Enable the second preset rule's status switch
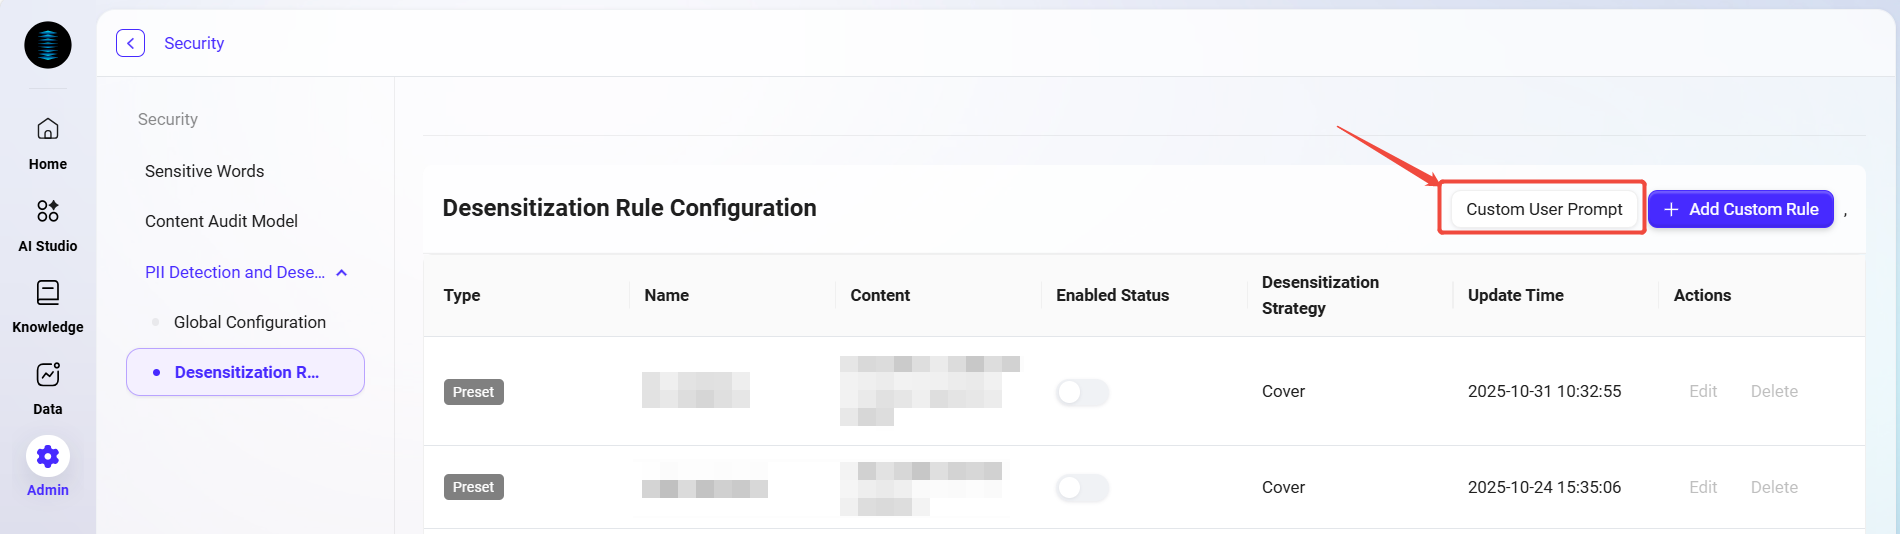The height and width of the screenshot is (534, 1900). (x=1082, y=488)
